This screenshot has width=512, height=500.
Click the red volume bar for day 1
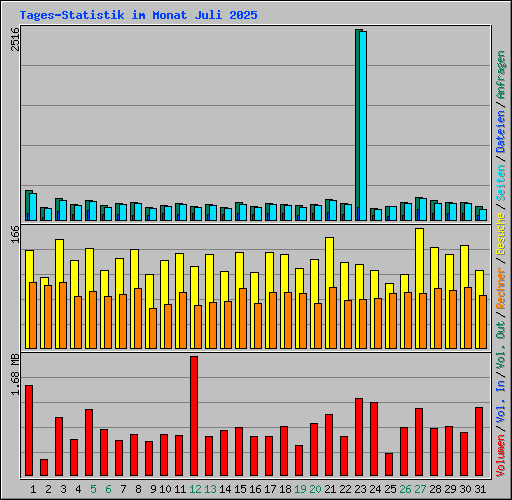[x=29, y=430]
